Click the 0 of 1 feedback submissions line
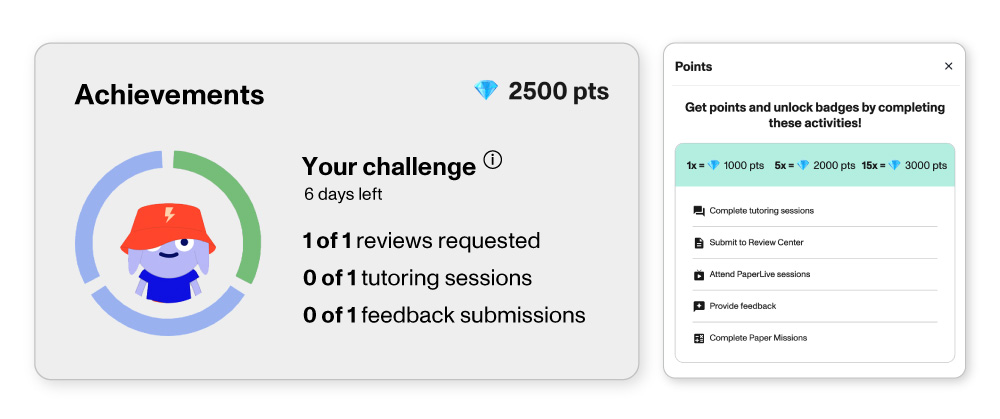The image size is (1000, 419). click(444, 316)
